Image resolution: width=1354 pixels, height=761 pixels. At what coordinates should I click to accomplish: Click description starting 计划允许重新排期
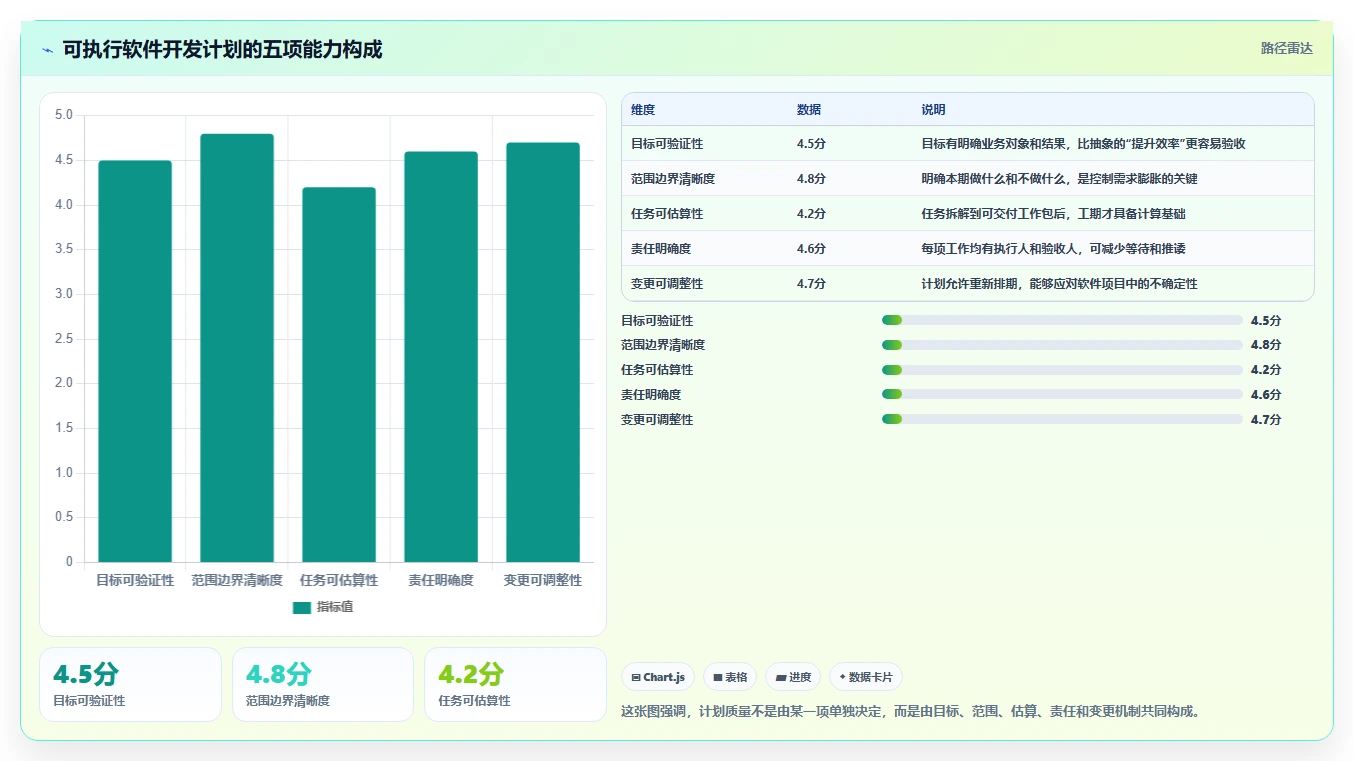[1059, 284]
